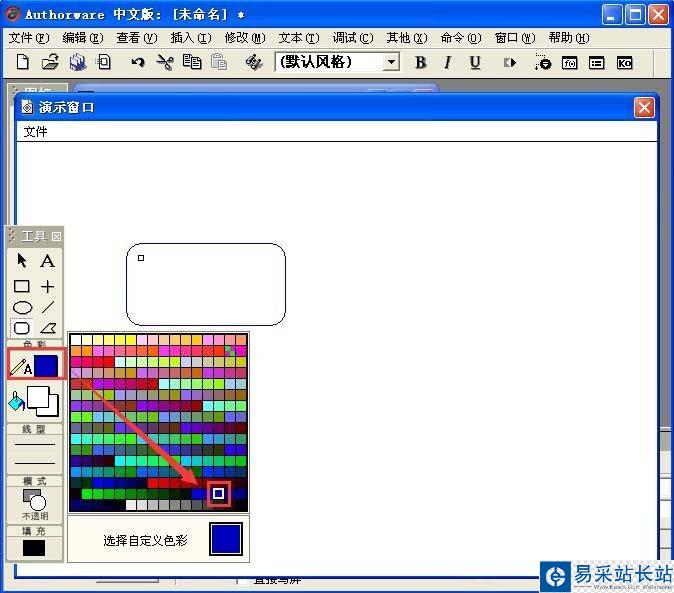Screen dimensions: 674x593
Task: Open the 调试(C) menu
Action: 353,38
